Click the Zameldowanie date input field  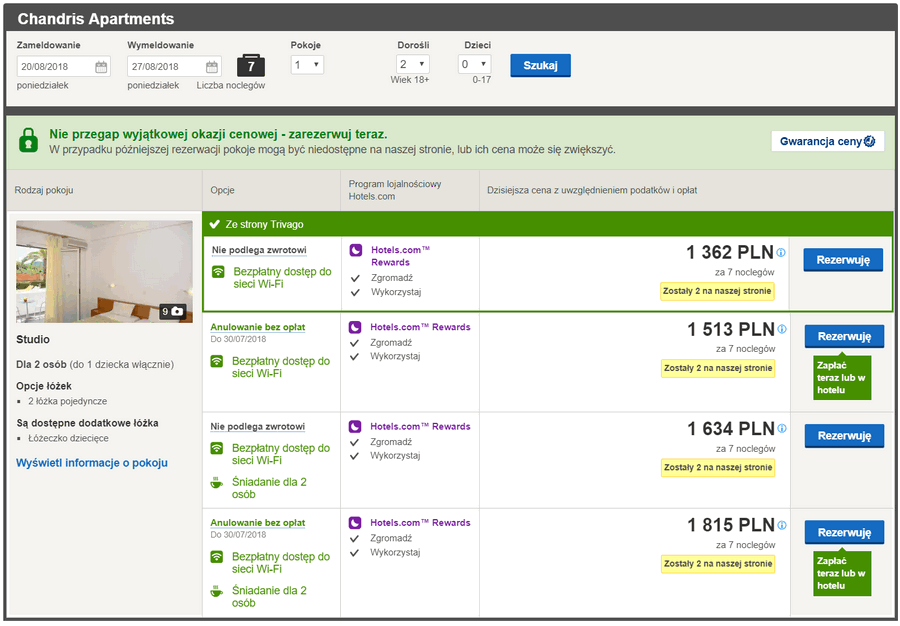click(63, 67)
